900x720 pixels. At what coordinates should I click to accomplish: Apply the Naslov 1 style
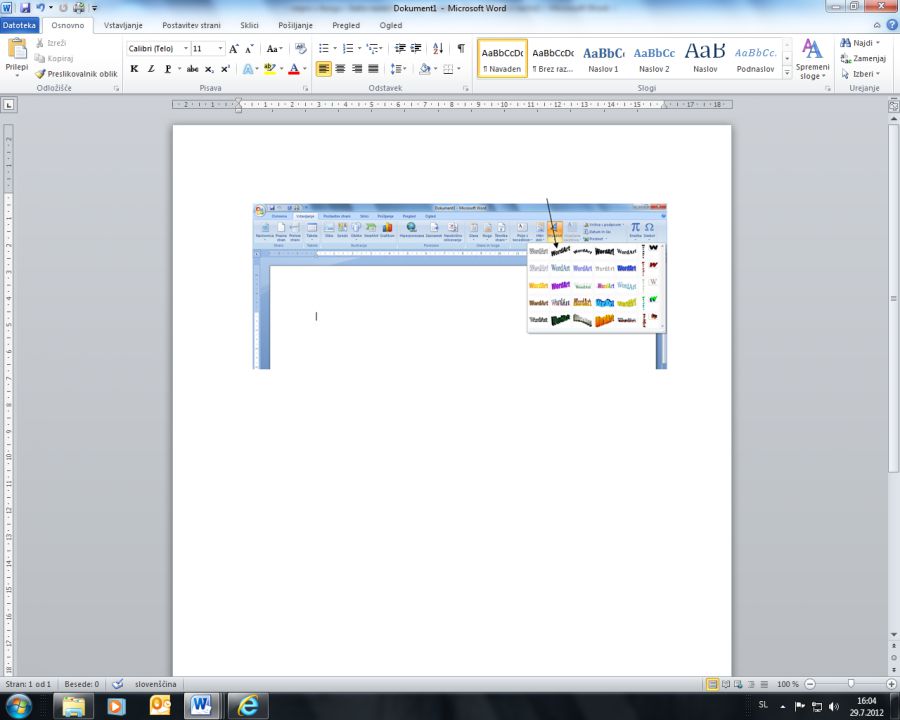603,59
